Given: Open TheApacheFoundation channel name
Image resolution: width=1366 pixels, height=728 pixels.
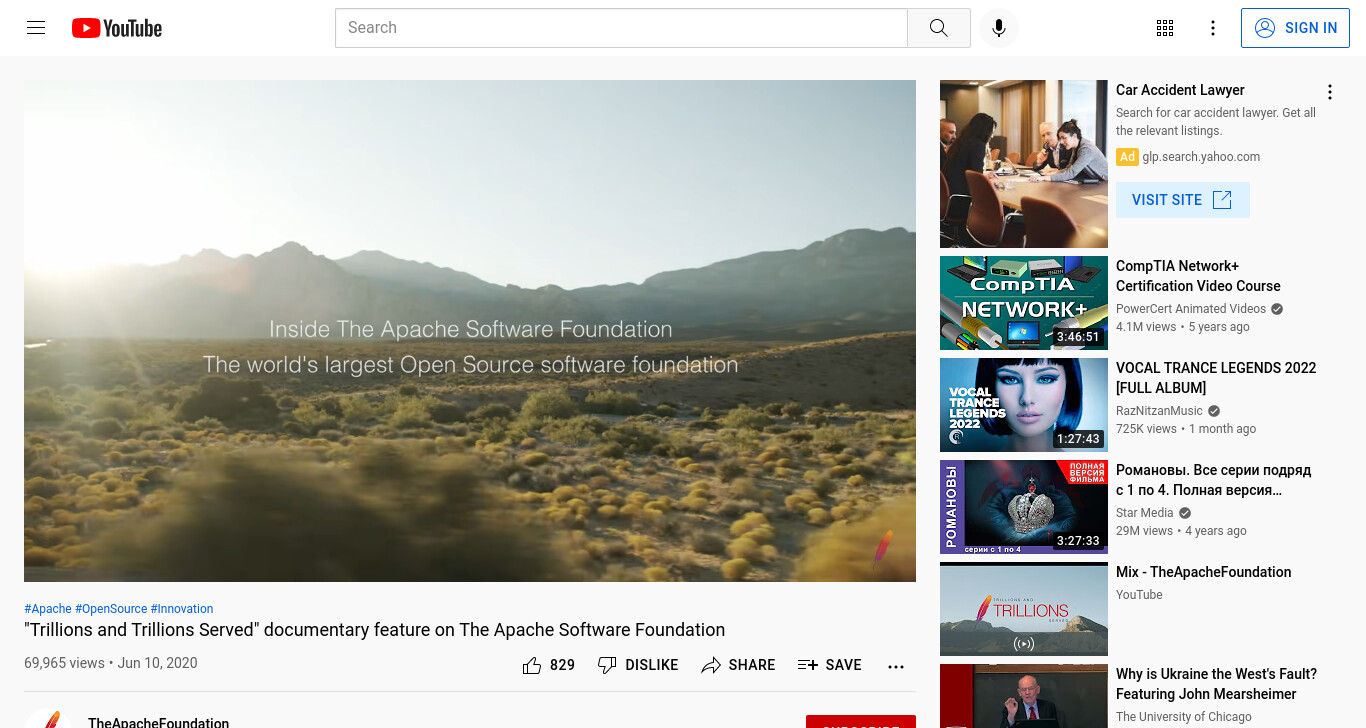Looking at the screenshot, I should click(158, 722).
